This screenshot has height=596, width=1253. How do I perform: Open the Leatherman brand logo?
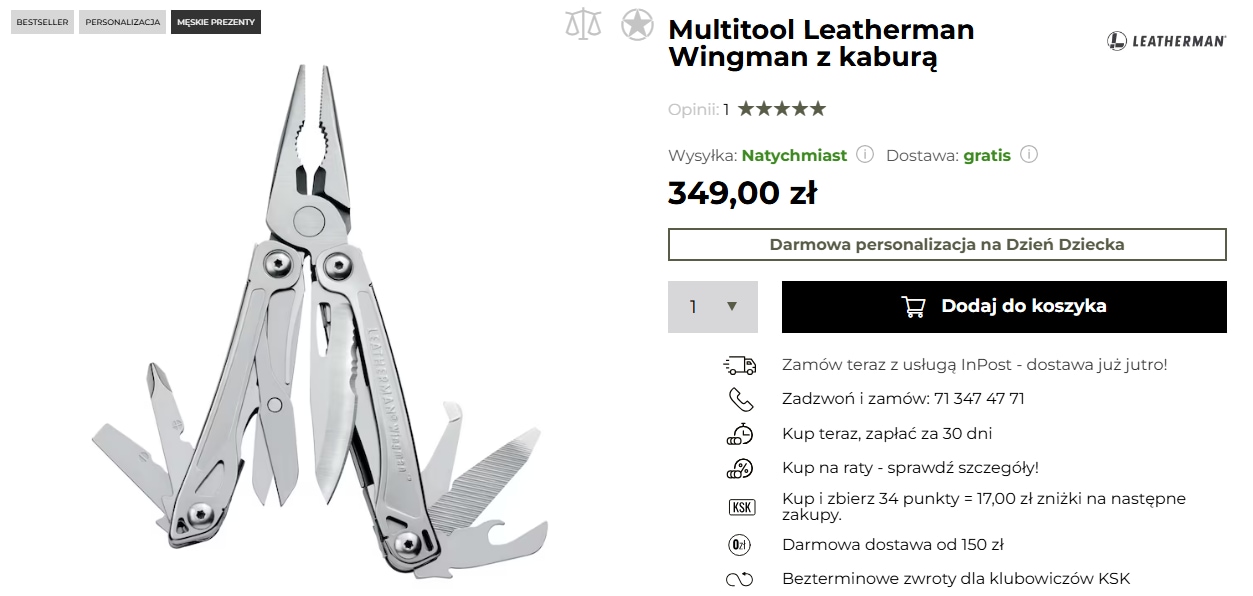(1166, 41)
